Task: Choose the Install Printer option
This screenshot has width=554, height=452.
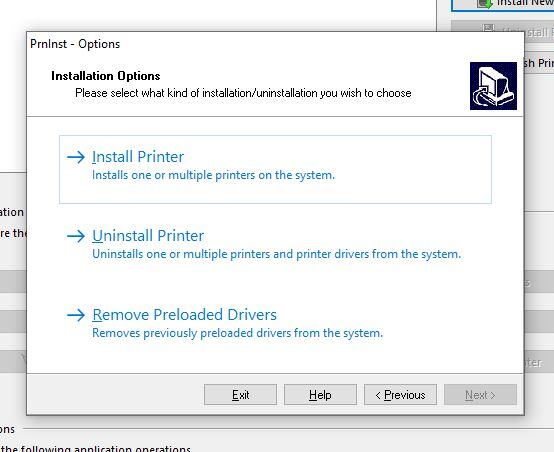Action: (138, 157)
